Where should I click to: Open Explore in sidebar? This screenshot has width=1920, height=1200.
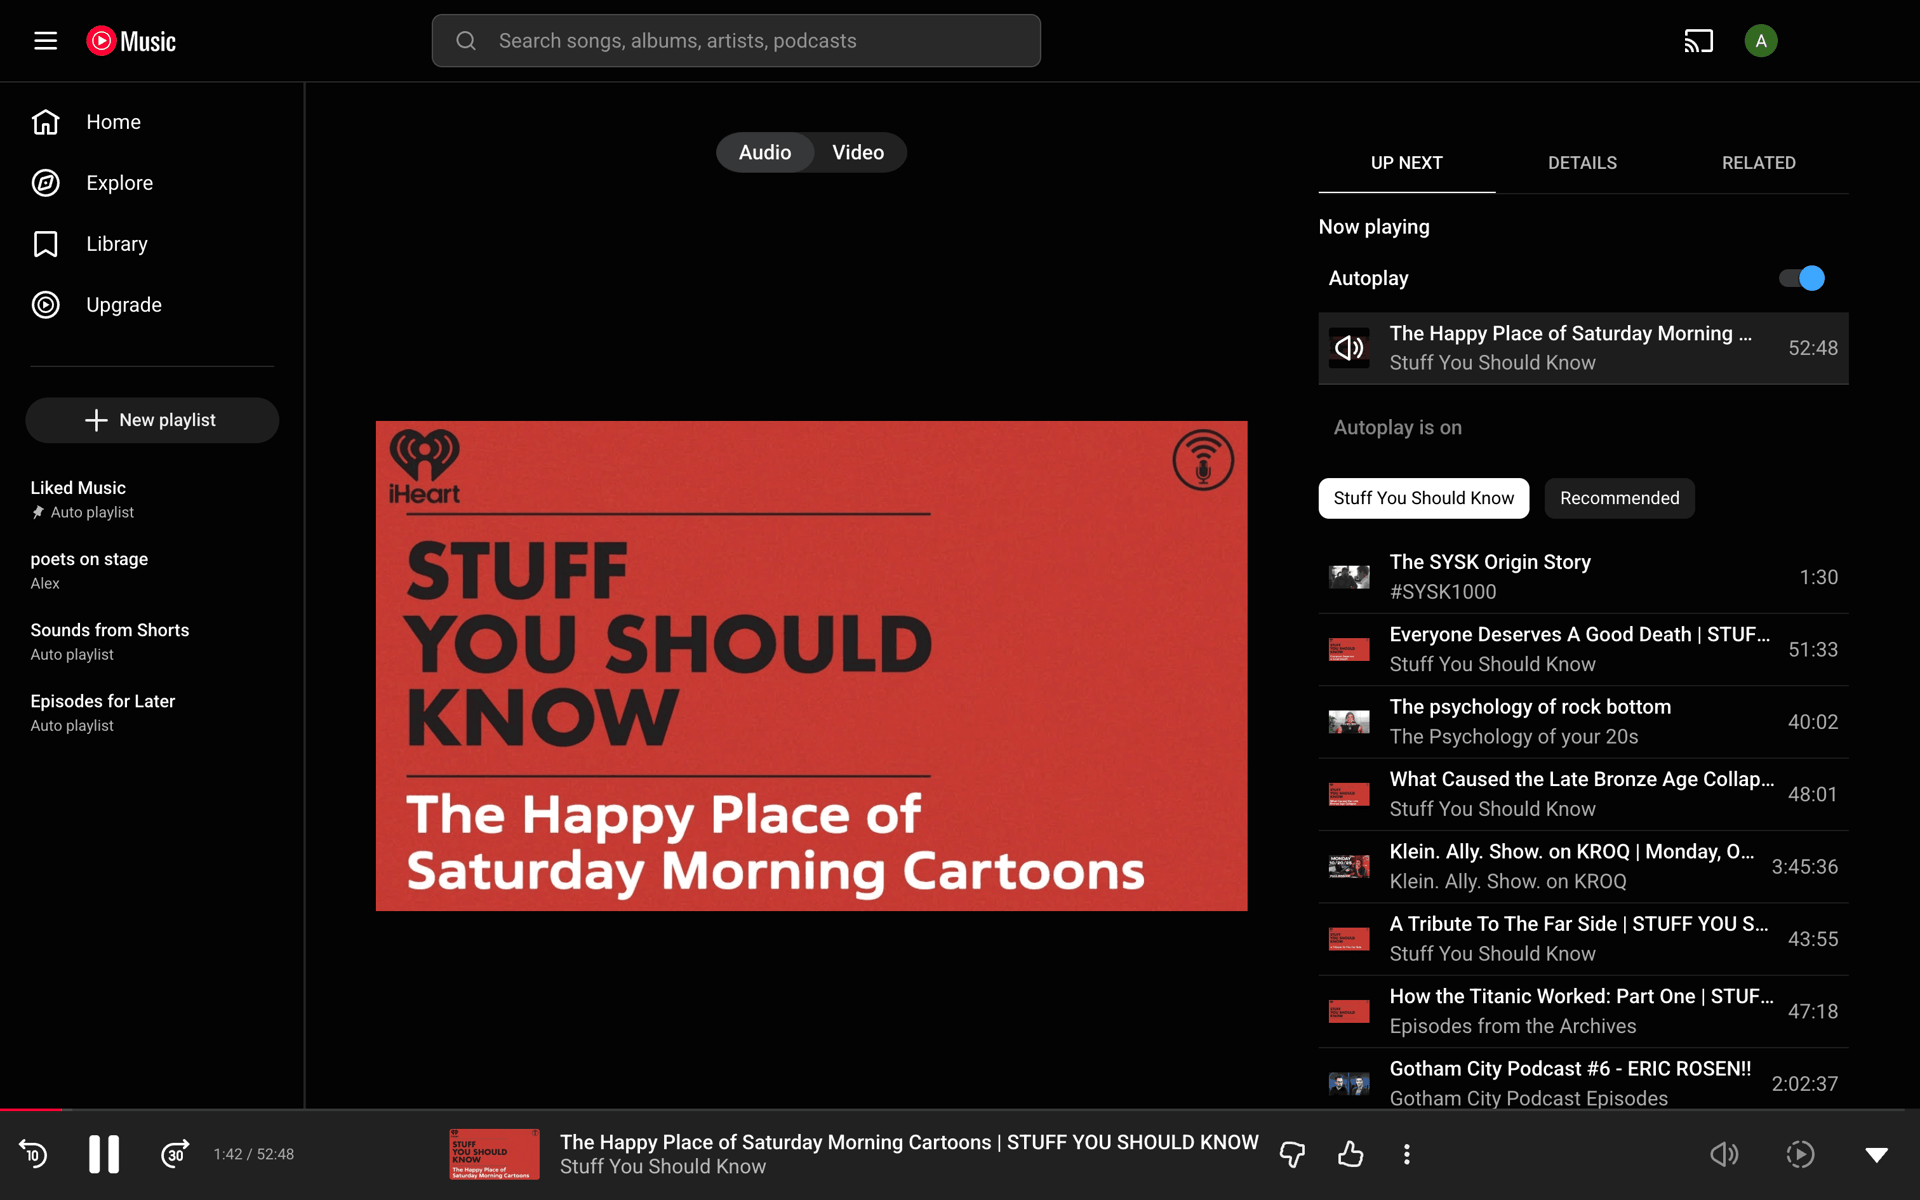coord(152,183)
